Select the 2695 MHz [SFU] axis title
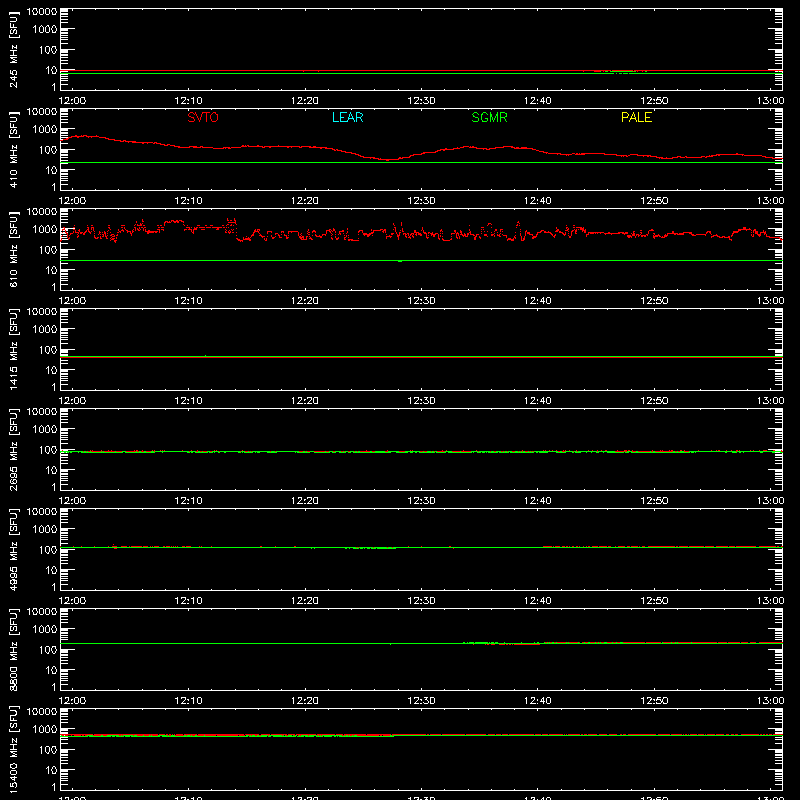Screen dimensions: 800x800 point(13,449)
